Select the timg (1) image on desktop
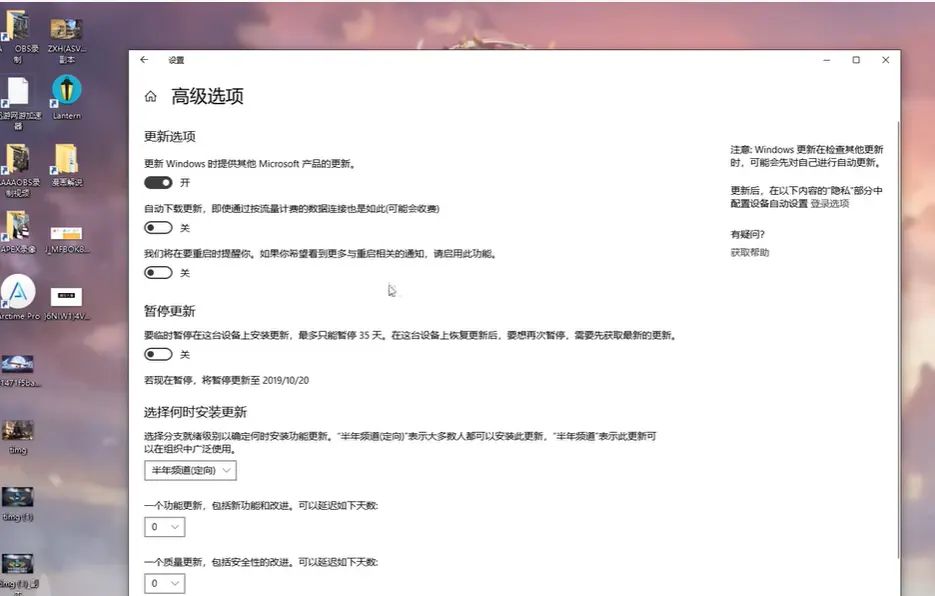The image size is (935, 596). [x=18, y=504]
